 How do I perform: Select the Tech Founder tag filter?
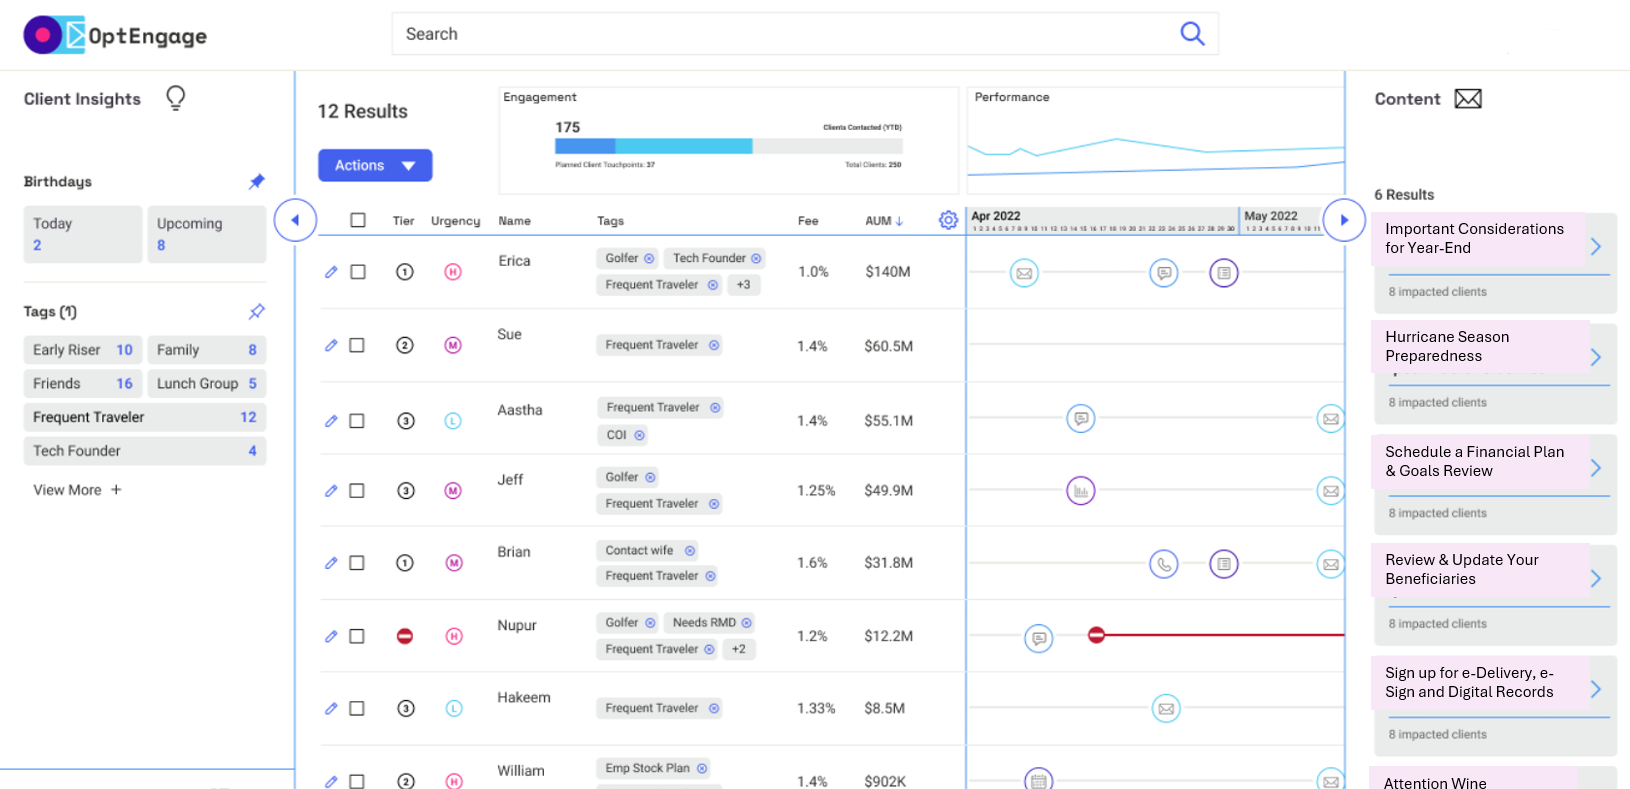tap(145, 451)
